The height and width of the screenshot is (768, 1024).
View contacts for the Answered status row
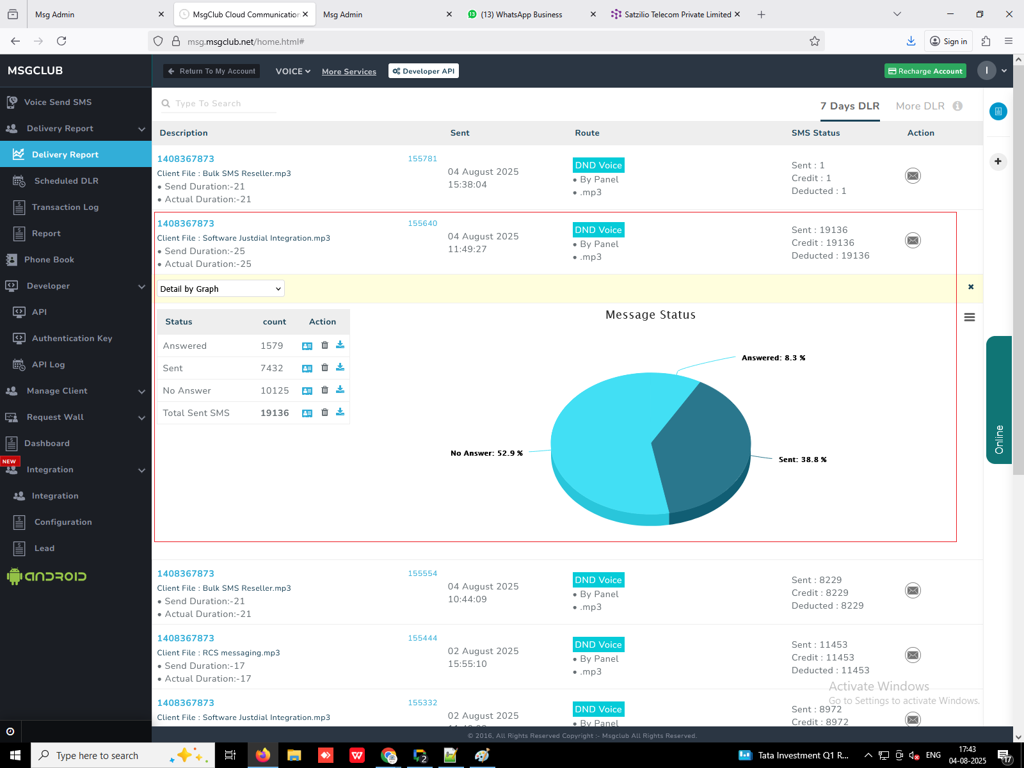(x=307, y=346)
